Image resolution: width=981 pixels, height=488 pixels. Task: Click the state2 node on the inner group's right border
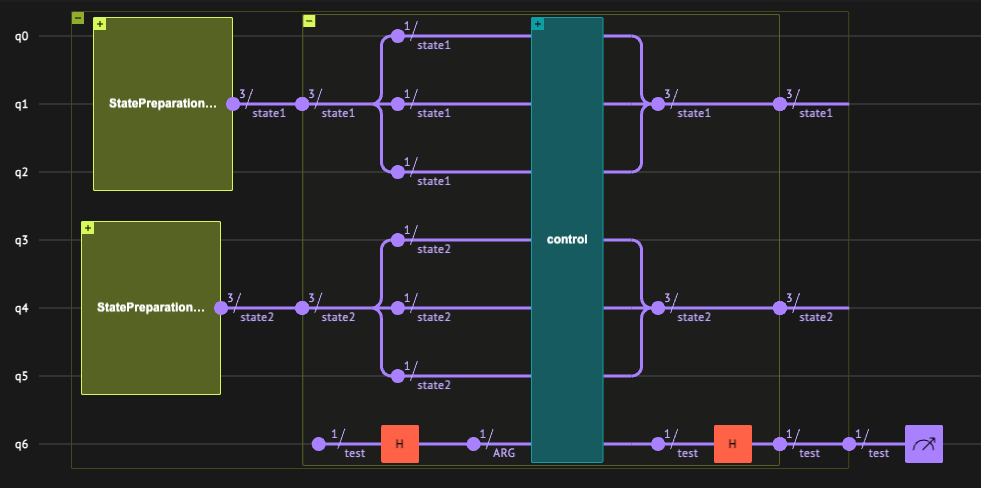click(780, 308)
